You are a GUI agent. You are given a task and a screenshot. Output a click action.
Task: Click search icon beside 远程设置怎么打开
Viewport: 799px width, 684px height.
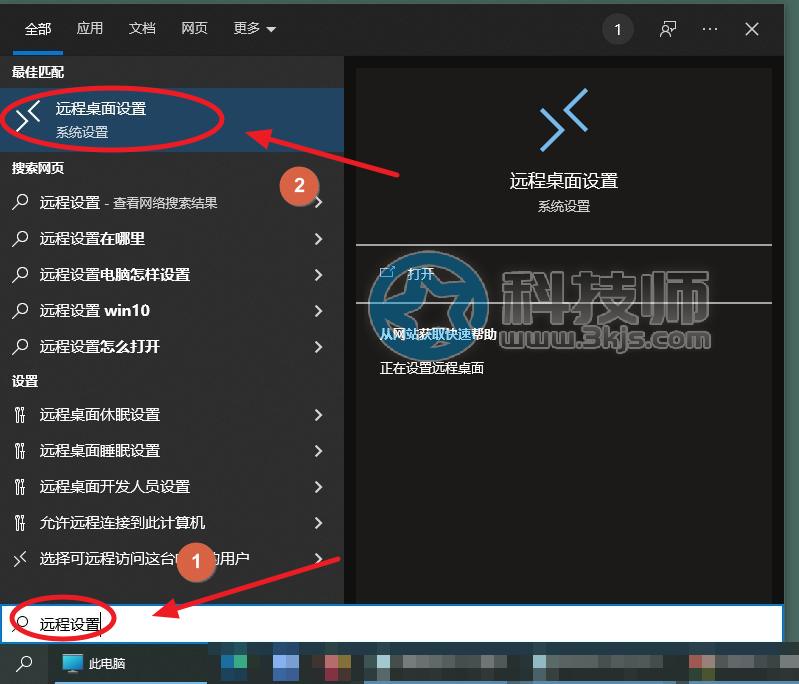click(20, 346)
